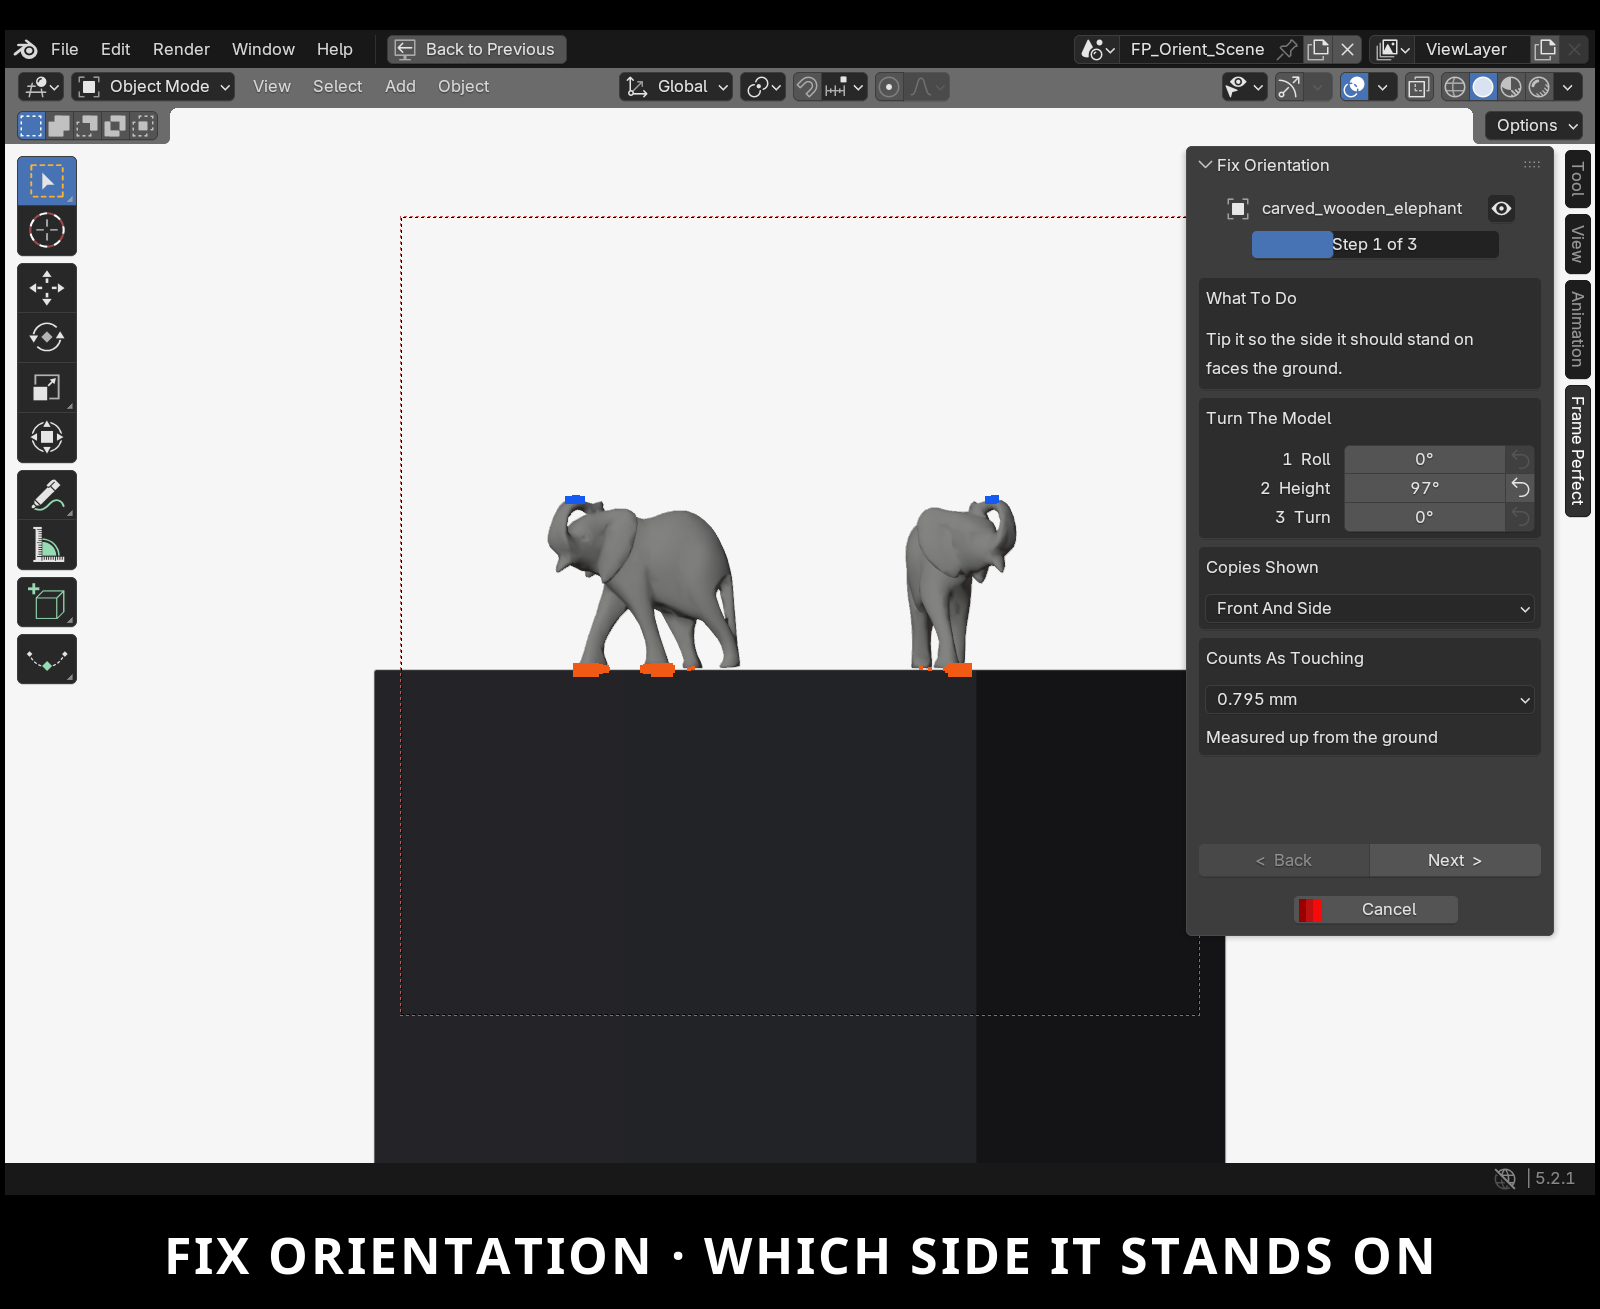Open the Add menu in header
The image size is (1600, 1309).
(x=400, y=87)
